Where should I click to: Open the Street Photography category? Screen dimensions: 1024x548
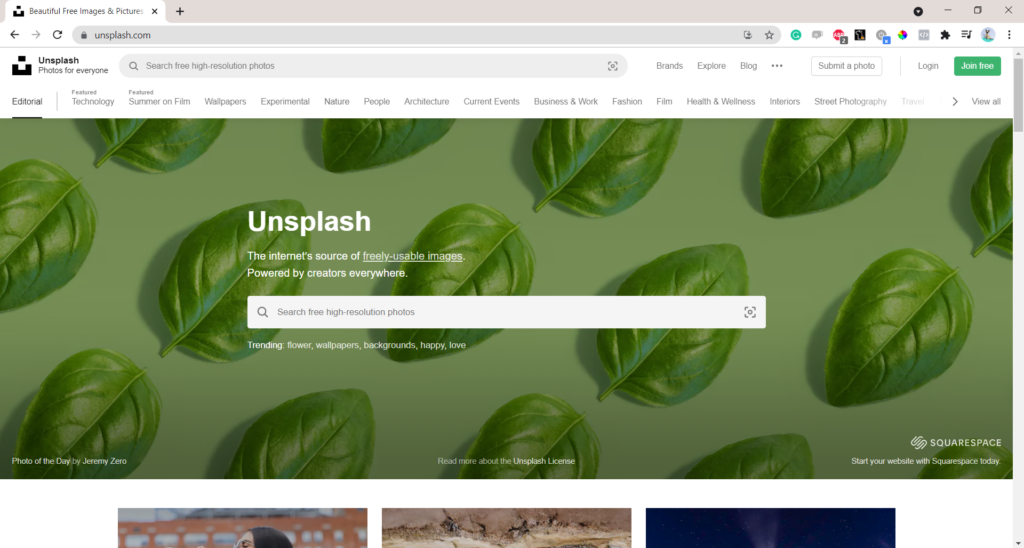(850, 102)
